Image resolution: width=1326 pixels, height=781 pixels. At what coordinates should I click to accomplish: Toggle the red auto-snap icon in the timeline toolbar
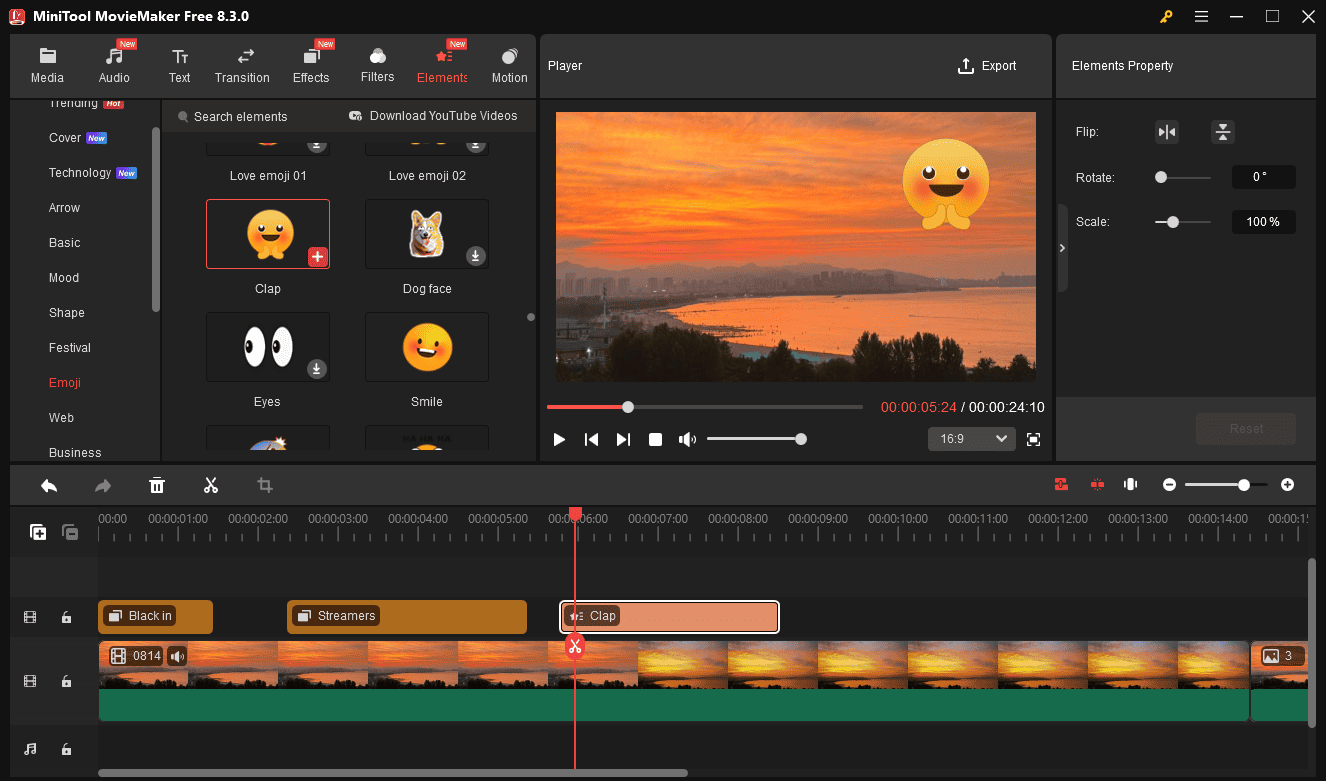tap(1061, 484)
